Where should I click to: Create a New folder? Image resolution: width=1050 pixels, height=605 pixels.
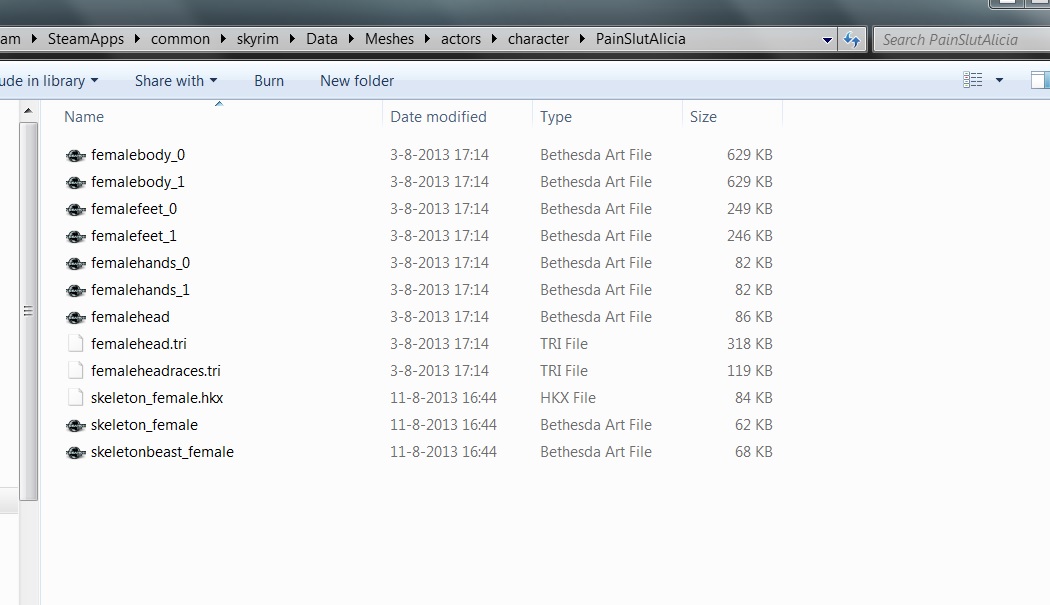tap(357, 80)
